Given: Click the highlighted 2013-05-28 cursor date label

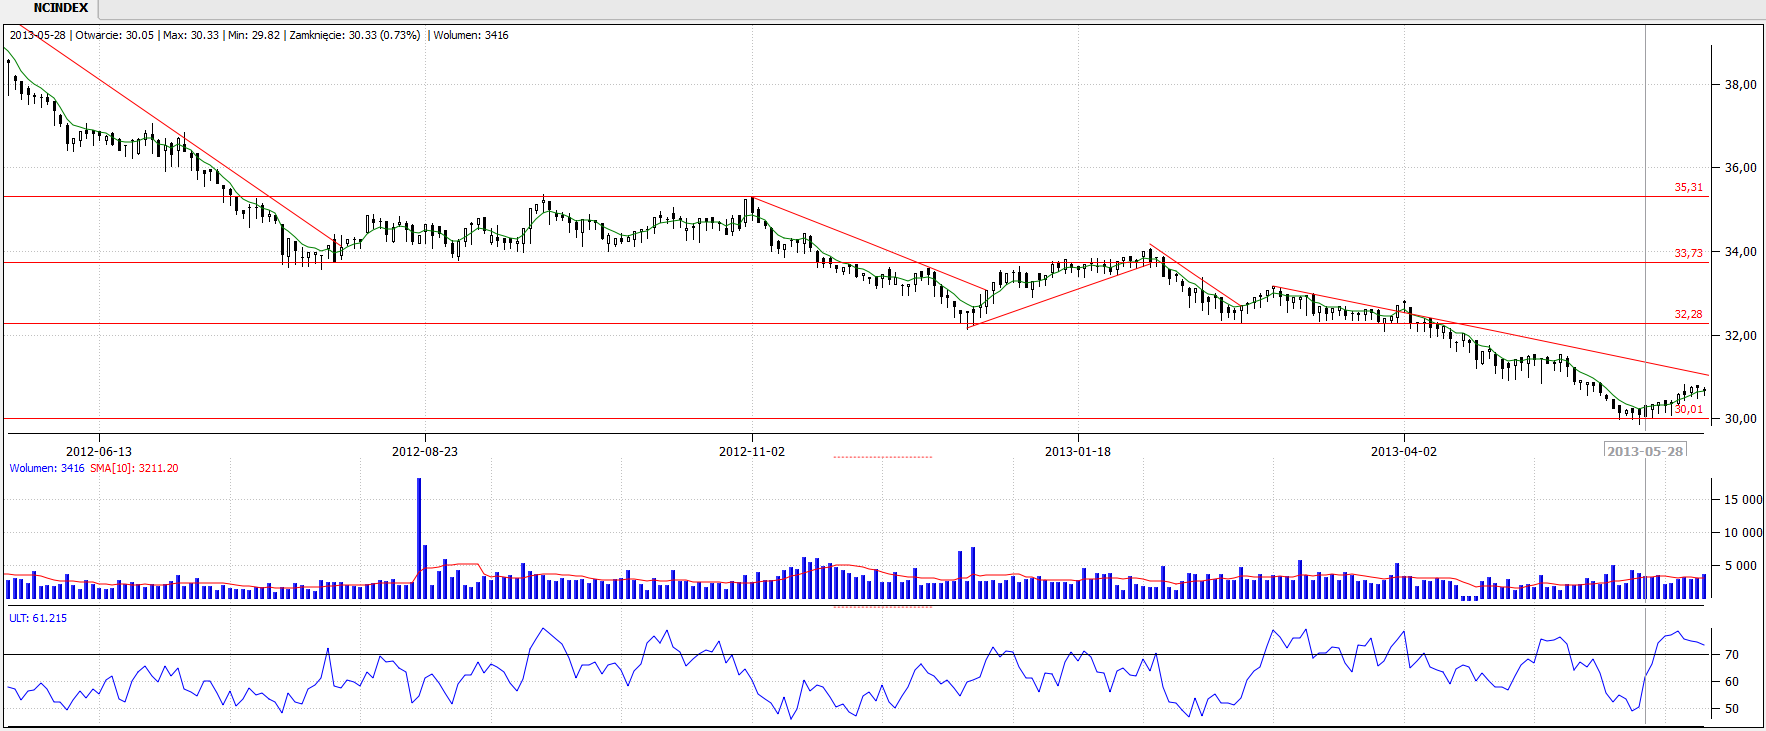Looking at the screenshot, I should pos(1645,452).
